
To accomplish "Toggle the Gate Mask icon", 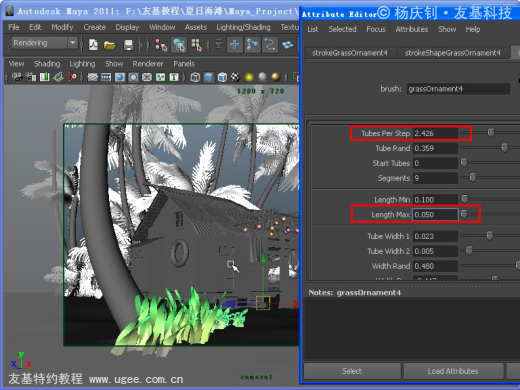I will (133, 77).
